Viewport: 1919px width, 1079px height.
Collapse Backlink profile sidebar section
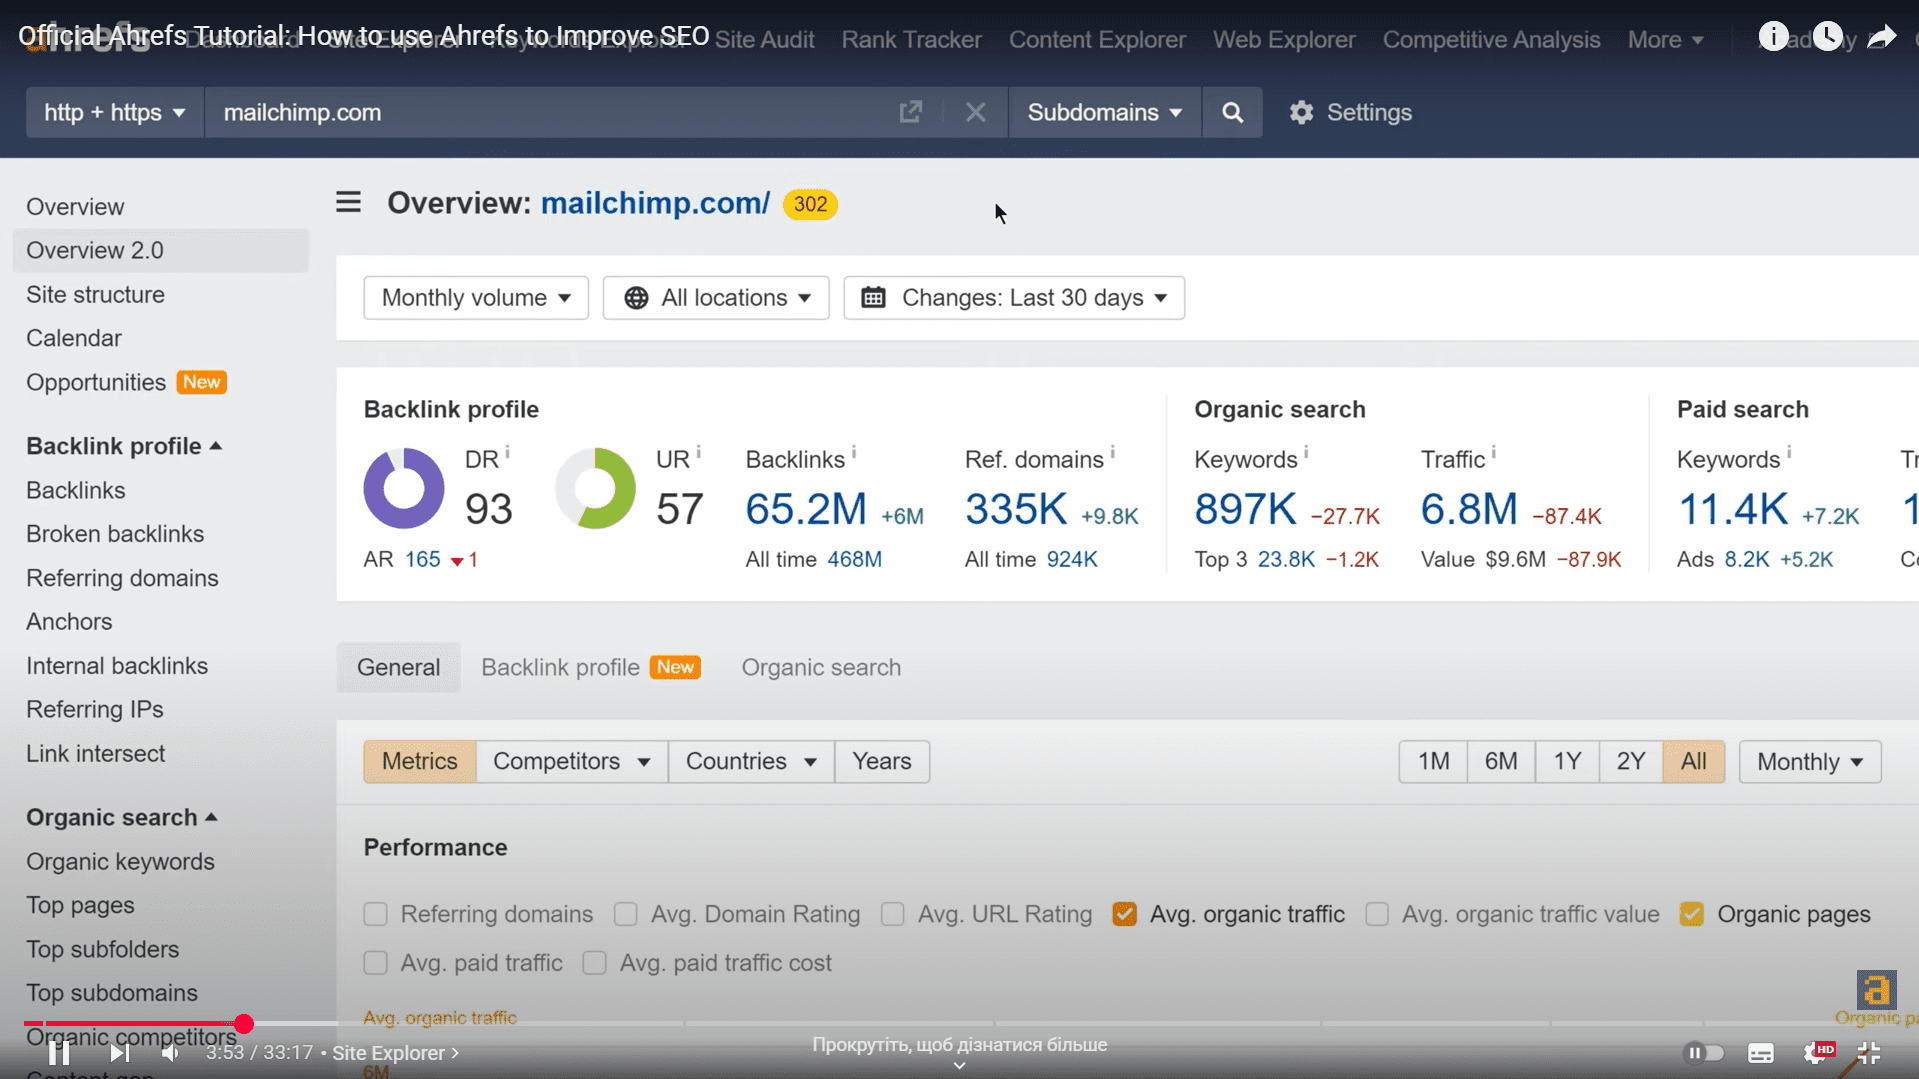[124, 446]
